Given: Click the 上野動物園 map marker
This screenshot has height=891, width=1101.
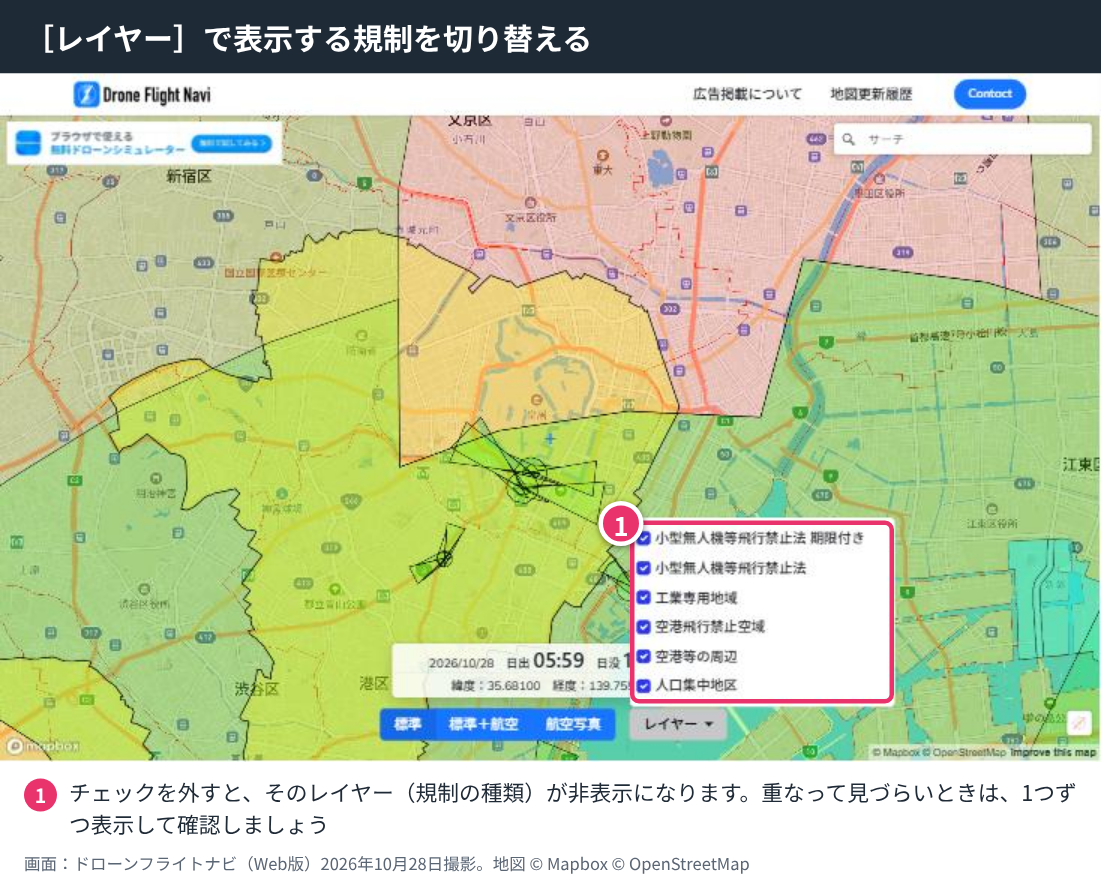Looking at the screenshot, I should [x=666, y=121].
